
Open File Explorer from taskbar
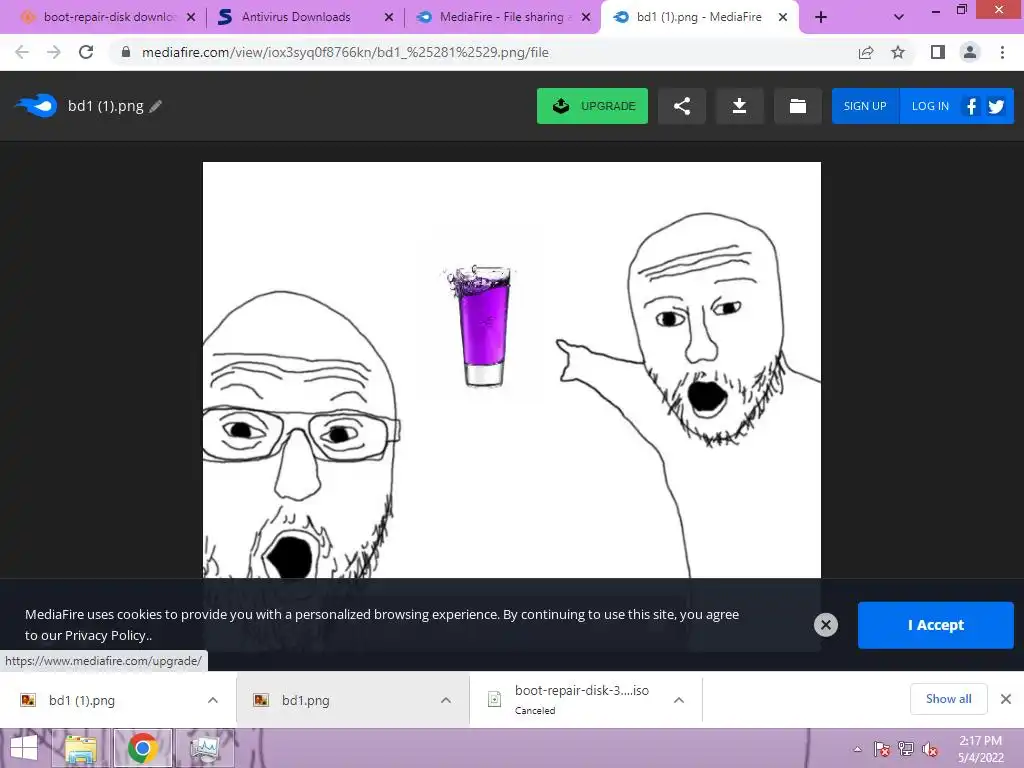tap(81, 748)
